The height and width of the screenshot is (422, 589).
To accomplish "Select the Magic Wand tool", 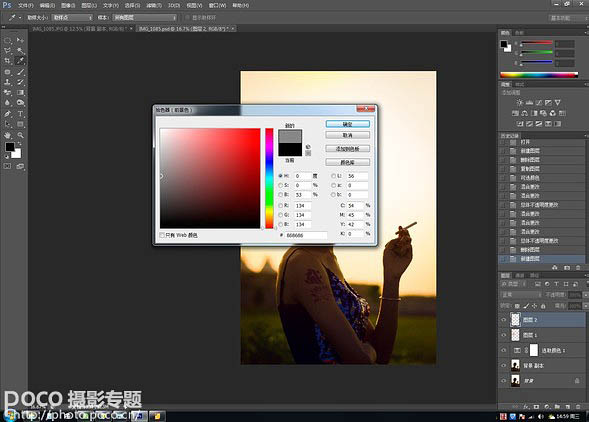I will coord(20,50).
